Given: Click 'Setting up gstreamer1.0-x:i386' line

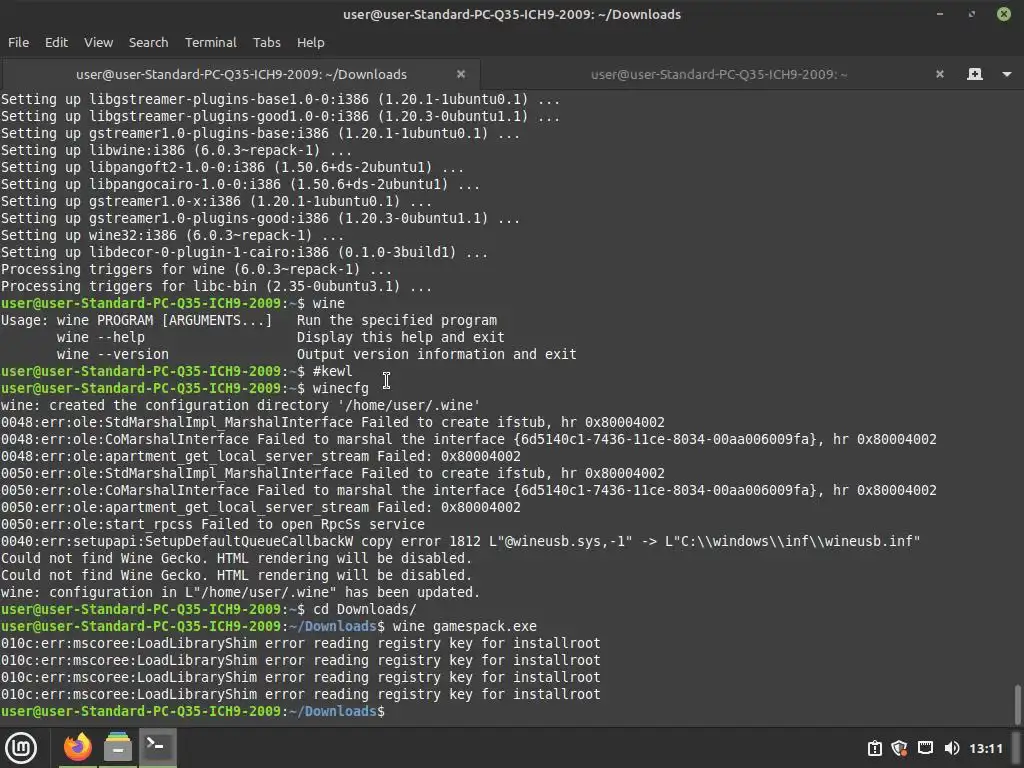Looking at the screenshot, I should pos(216,202).
